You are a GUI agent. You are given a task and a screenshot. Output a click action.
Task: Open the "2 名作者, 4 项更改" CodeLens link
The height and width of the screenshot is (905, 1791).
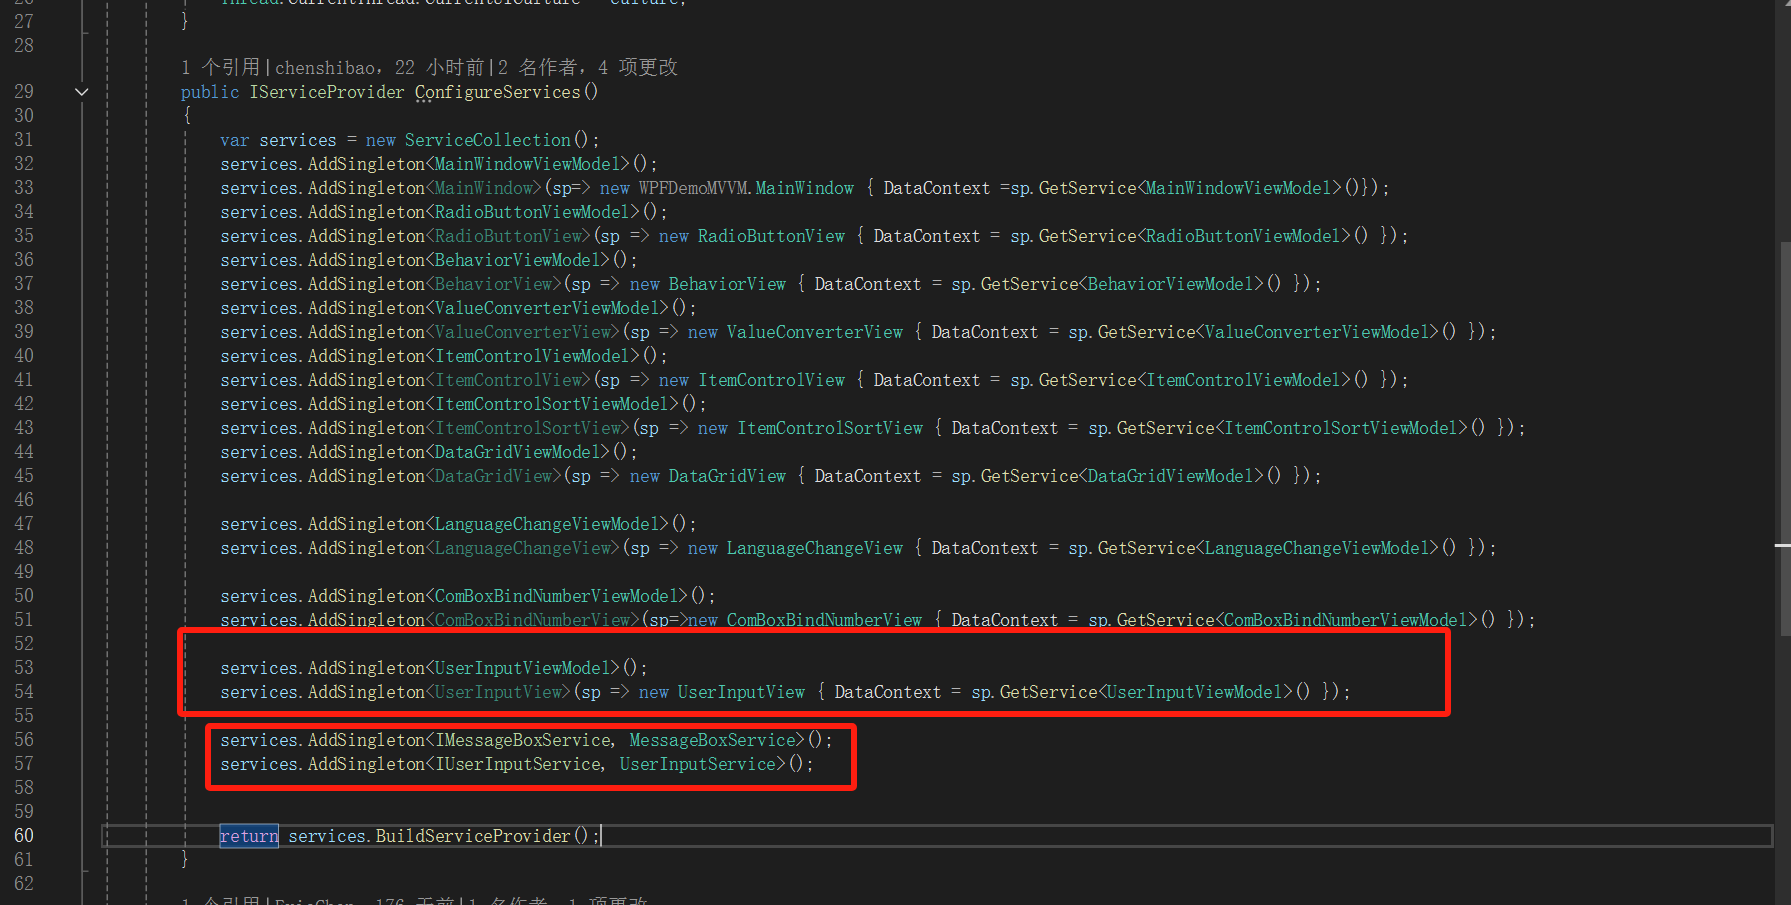pos(588,67)
